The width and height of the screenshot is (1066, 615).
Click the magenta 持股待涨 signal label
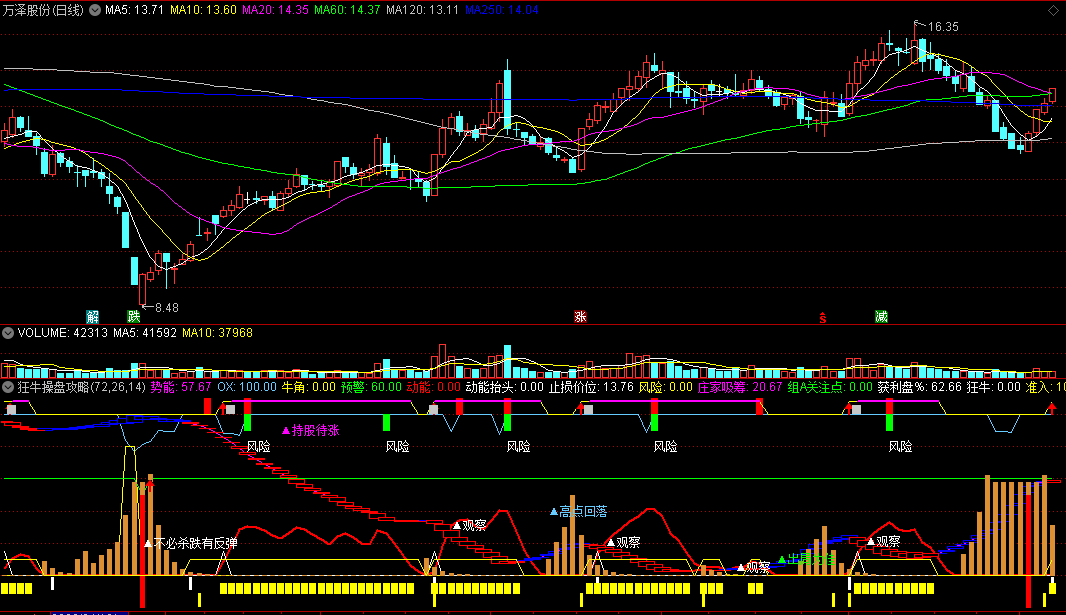[x=311, y=430]
